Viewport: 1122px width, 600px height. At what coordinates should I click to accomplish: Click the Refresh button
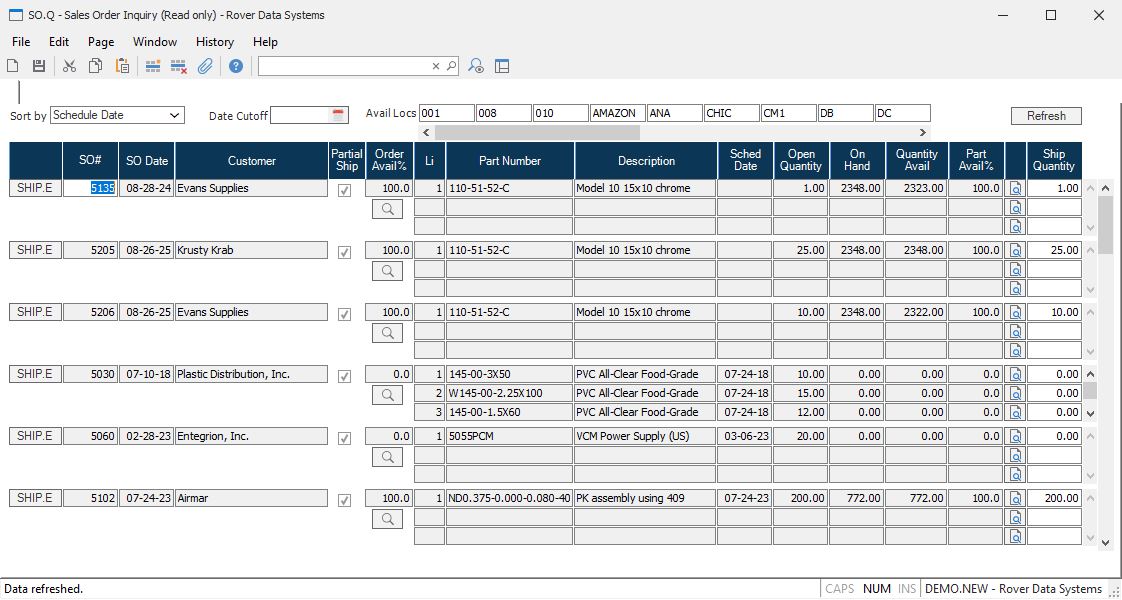pyautogui.click(x=1046, y=116)
